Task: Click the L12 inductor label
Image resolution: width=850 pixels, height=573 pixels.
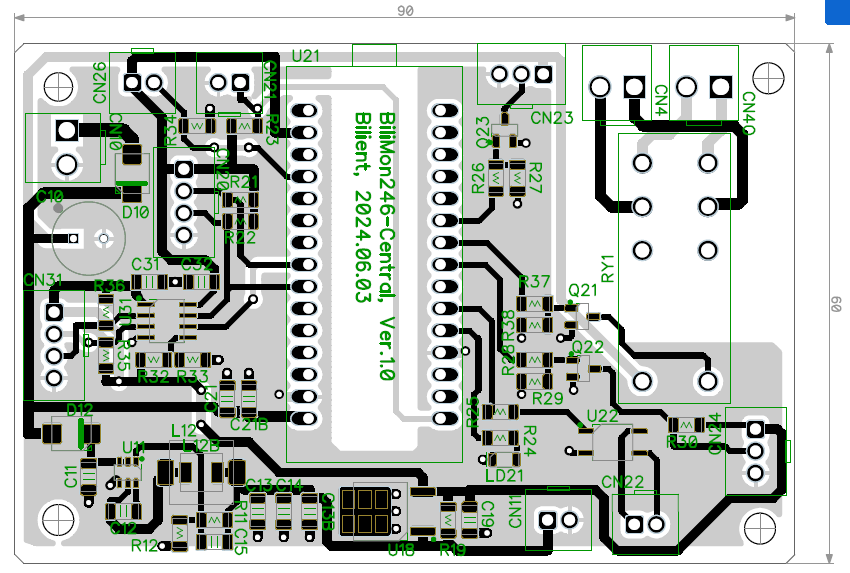Action: 184,432
